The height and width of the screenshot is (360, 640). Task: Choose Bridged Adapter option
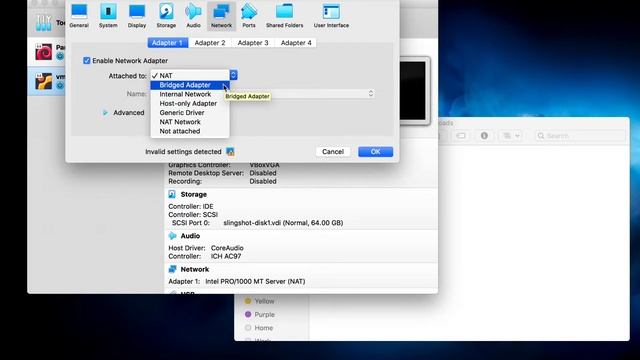coord(190,85)
